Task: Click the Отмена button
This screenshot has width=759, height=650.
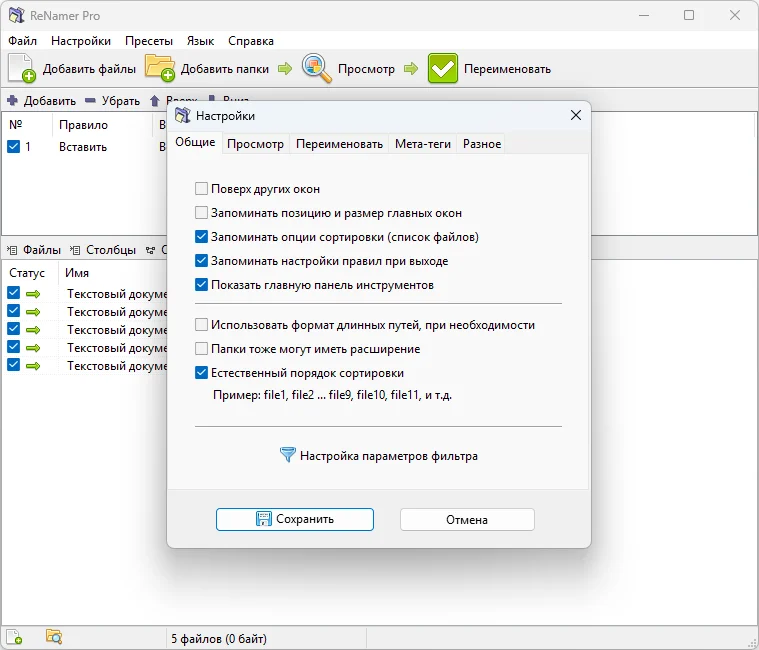Action: (x=467, y=519)
